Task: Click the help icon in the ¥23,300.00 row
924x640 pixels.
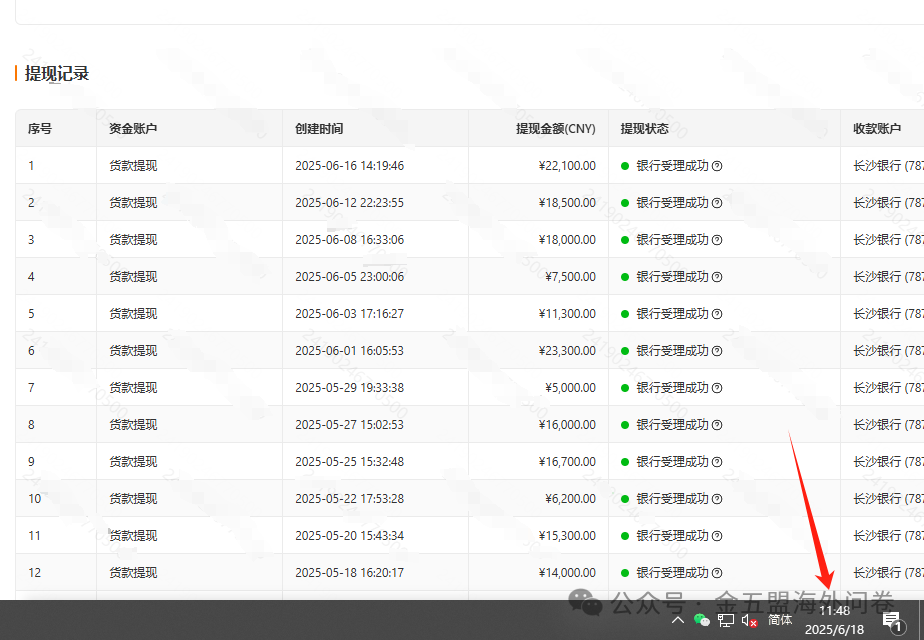Action: [x=717, y=351]
